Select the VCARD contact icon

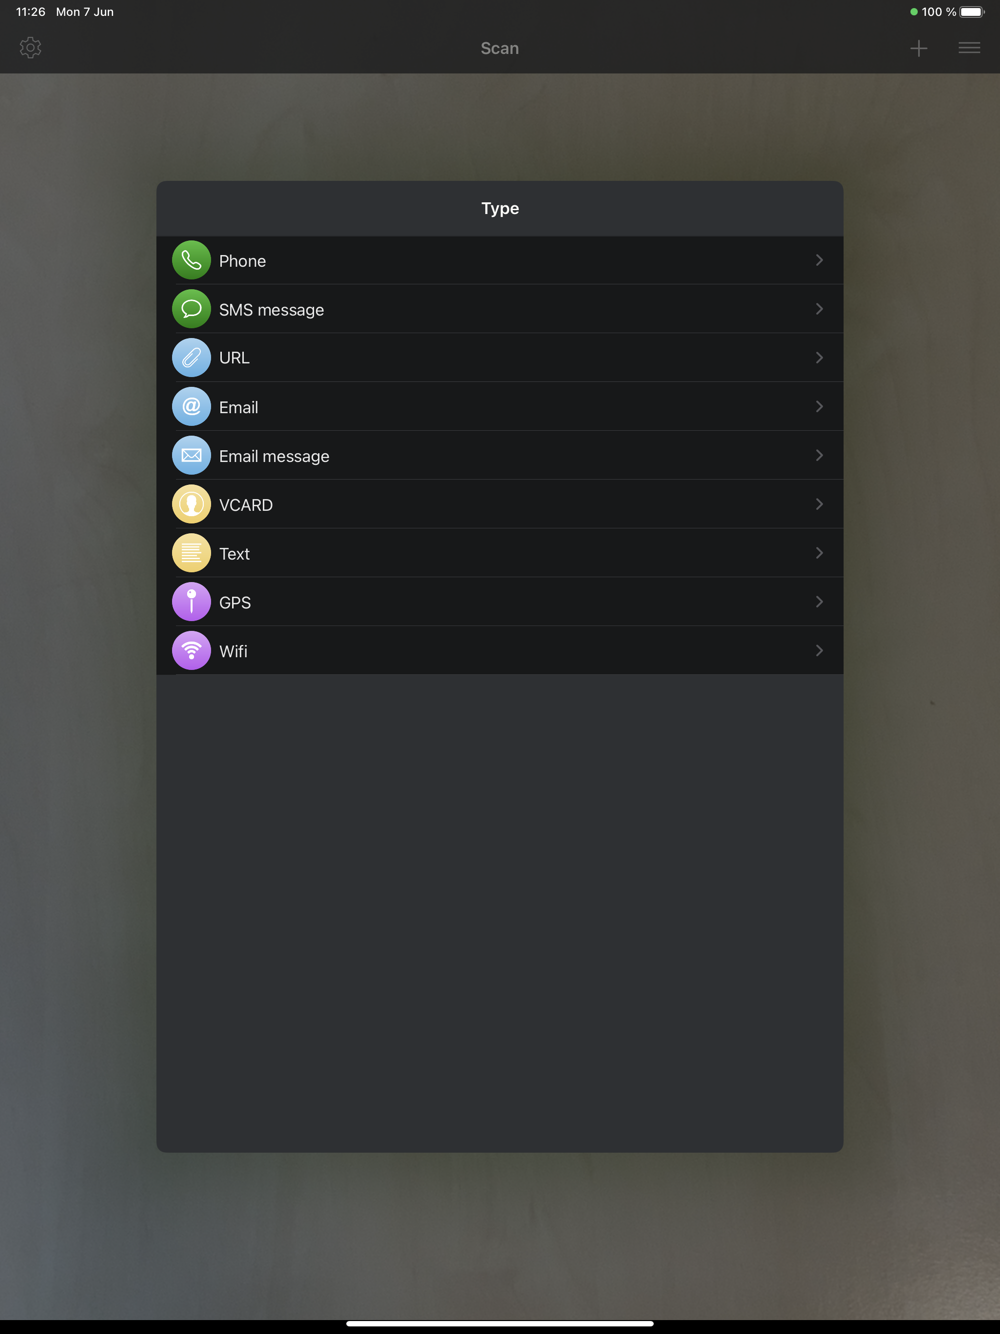(x=191, y=505)
